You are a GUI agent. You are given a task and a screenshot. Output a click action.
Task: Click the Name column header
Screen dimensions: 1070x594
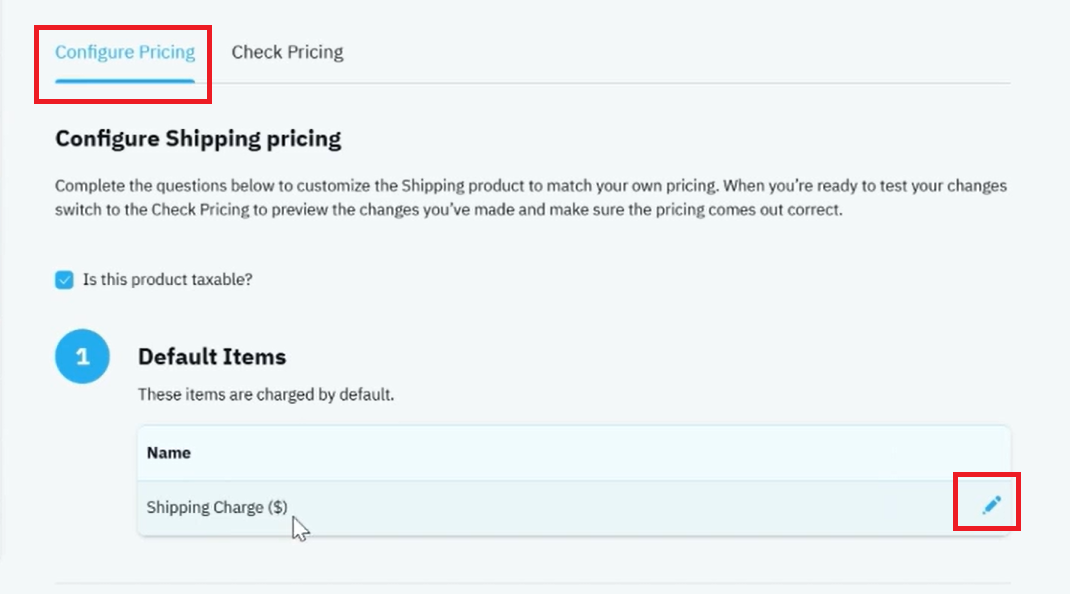point(169,453)
